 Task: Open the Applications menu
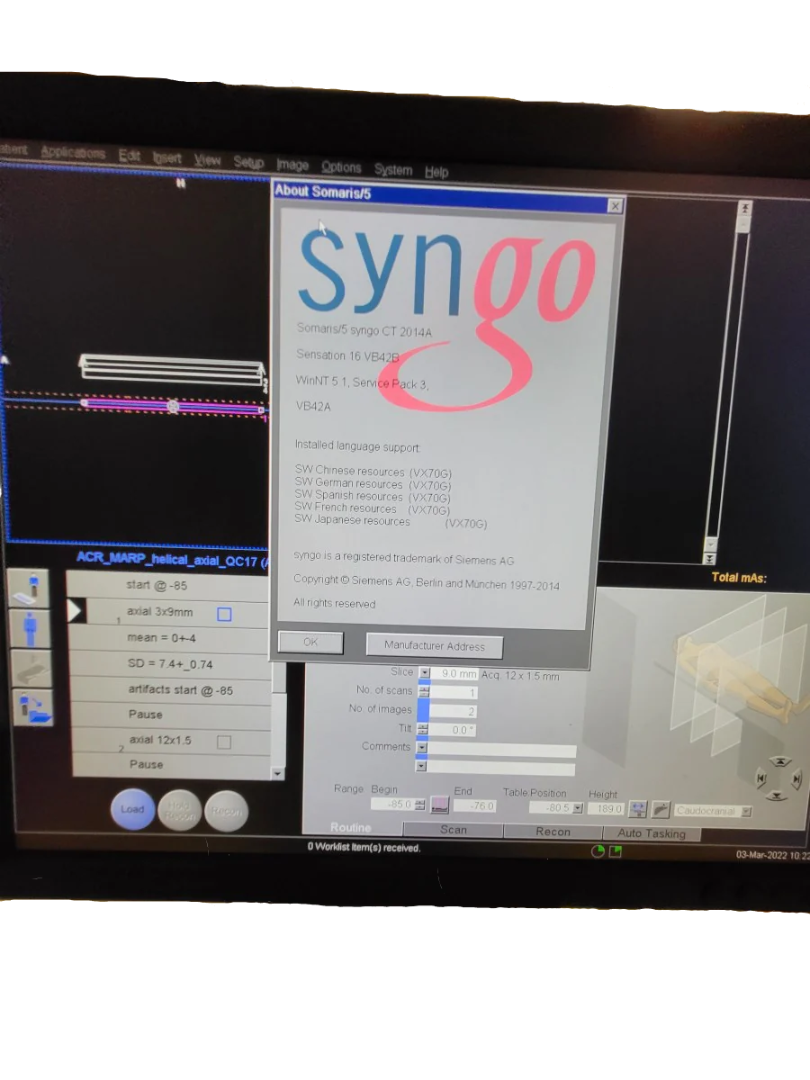73,152
